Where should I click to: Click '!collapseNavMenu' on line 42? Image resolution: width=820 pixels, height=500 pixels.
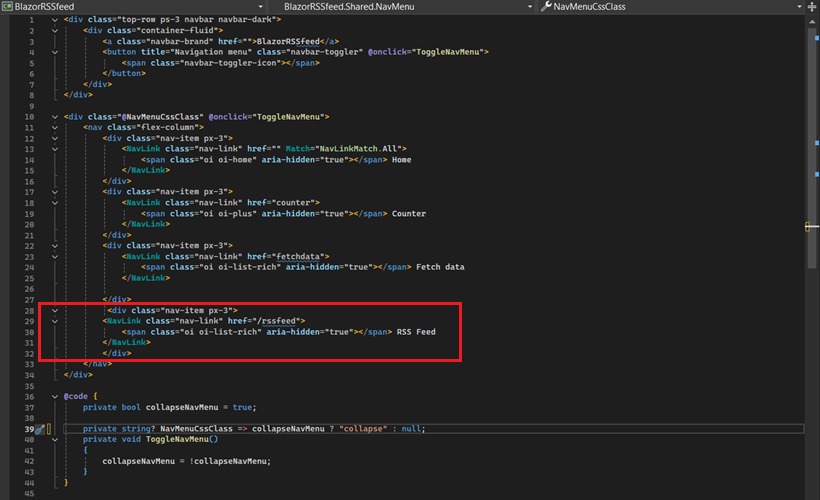coord(227,461)
